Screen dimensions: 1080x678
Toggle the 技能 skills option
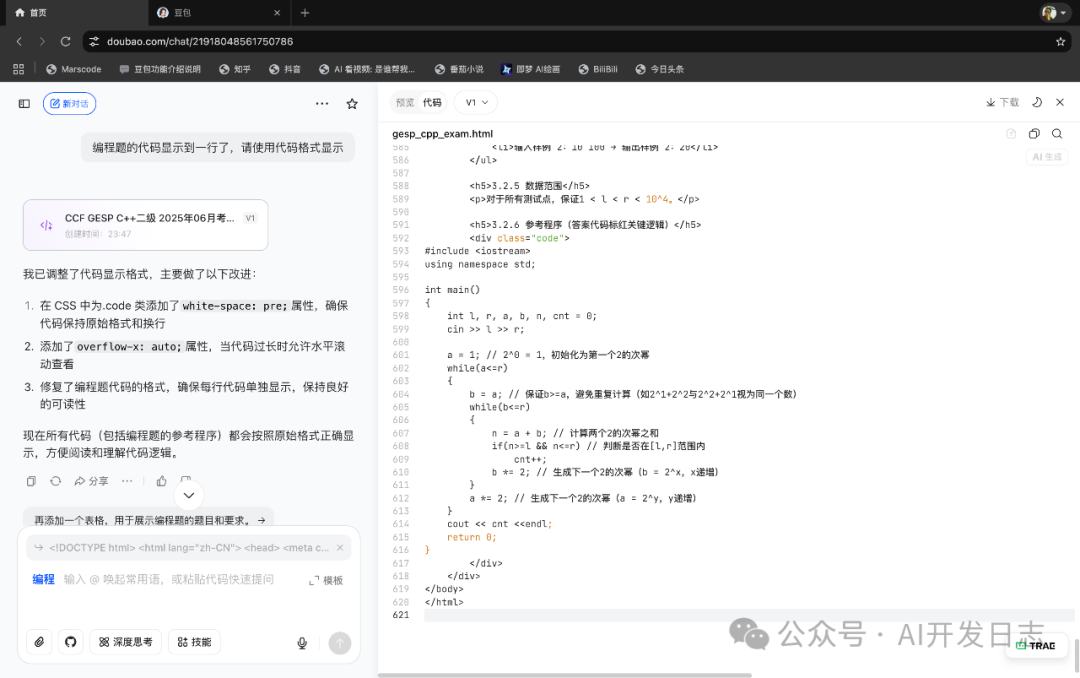click(194, 643)
